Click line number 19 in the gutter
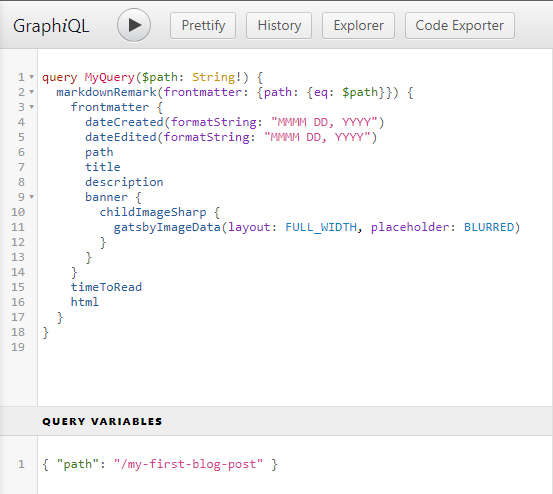553x494 pixels. pyautogui.click(x=18, y=347)
